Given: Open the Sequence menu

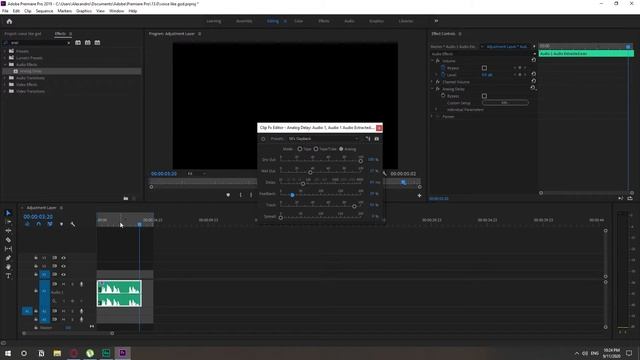Looking at the screenshot, I should [44, 11].
